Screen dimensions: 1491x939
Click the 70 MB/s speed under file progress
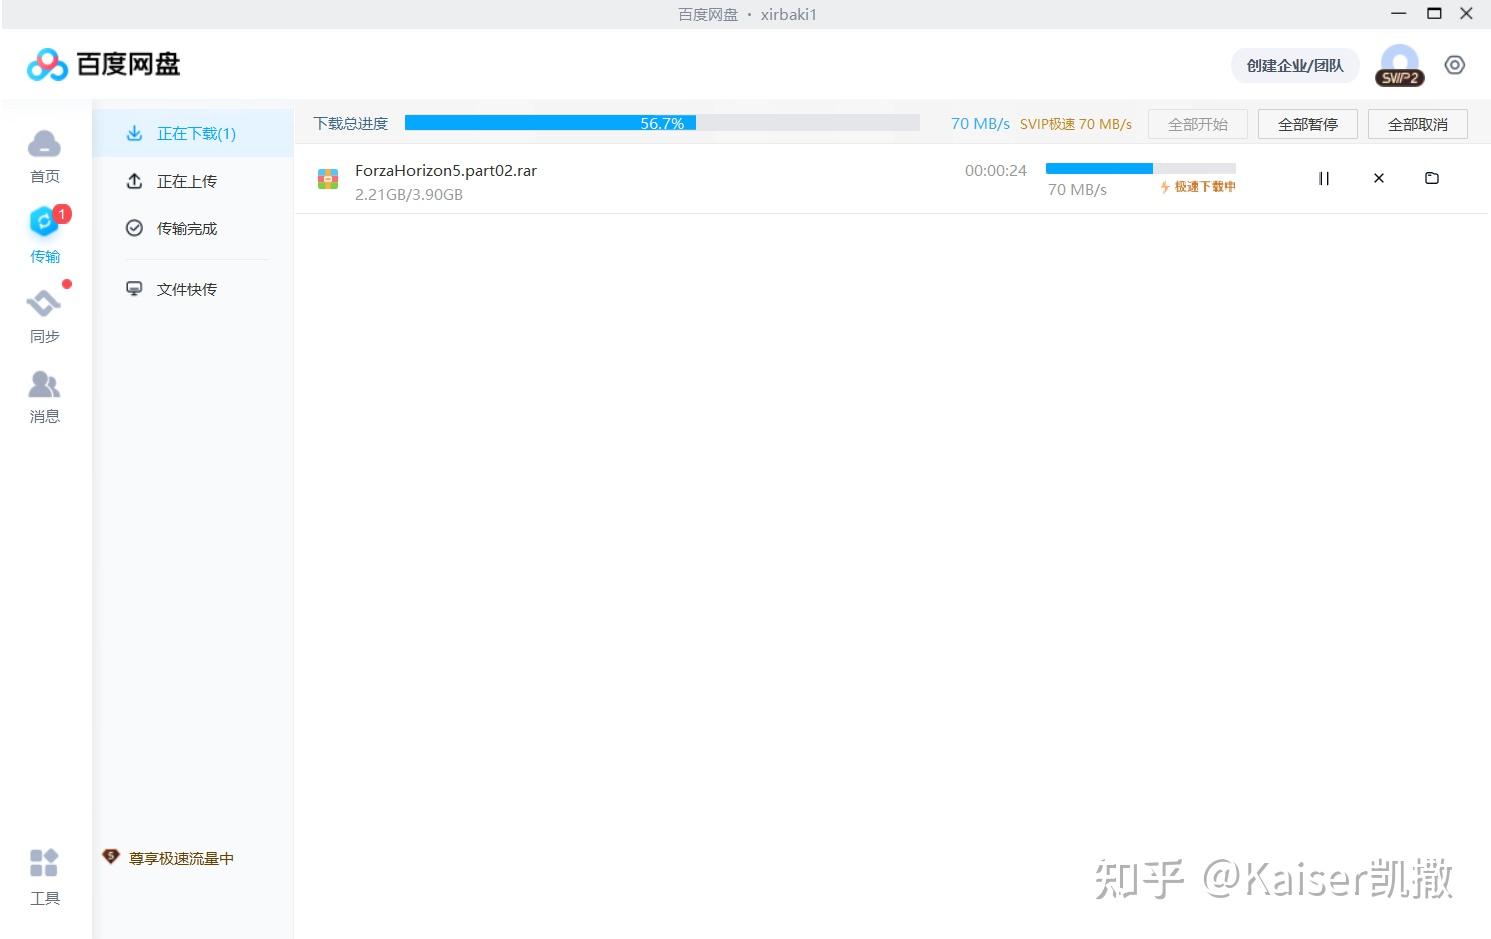pos(1077,190)
